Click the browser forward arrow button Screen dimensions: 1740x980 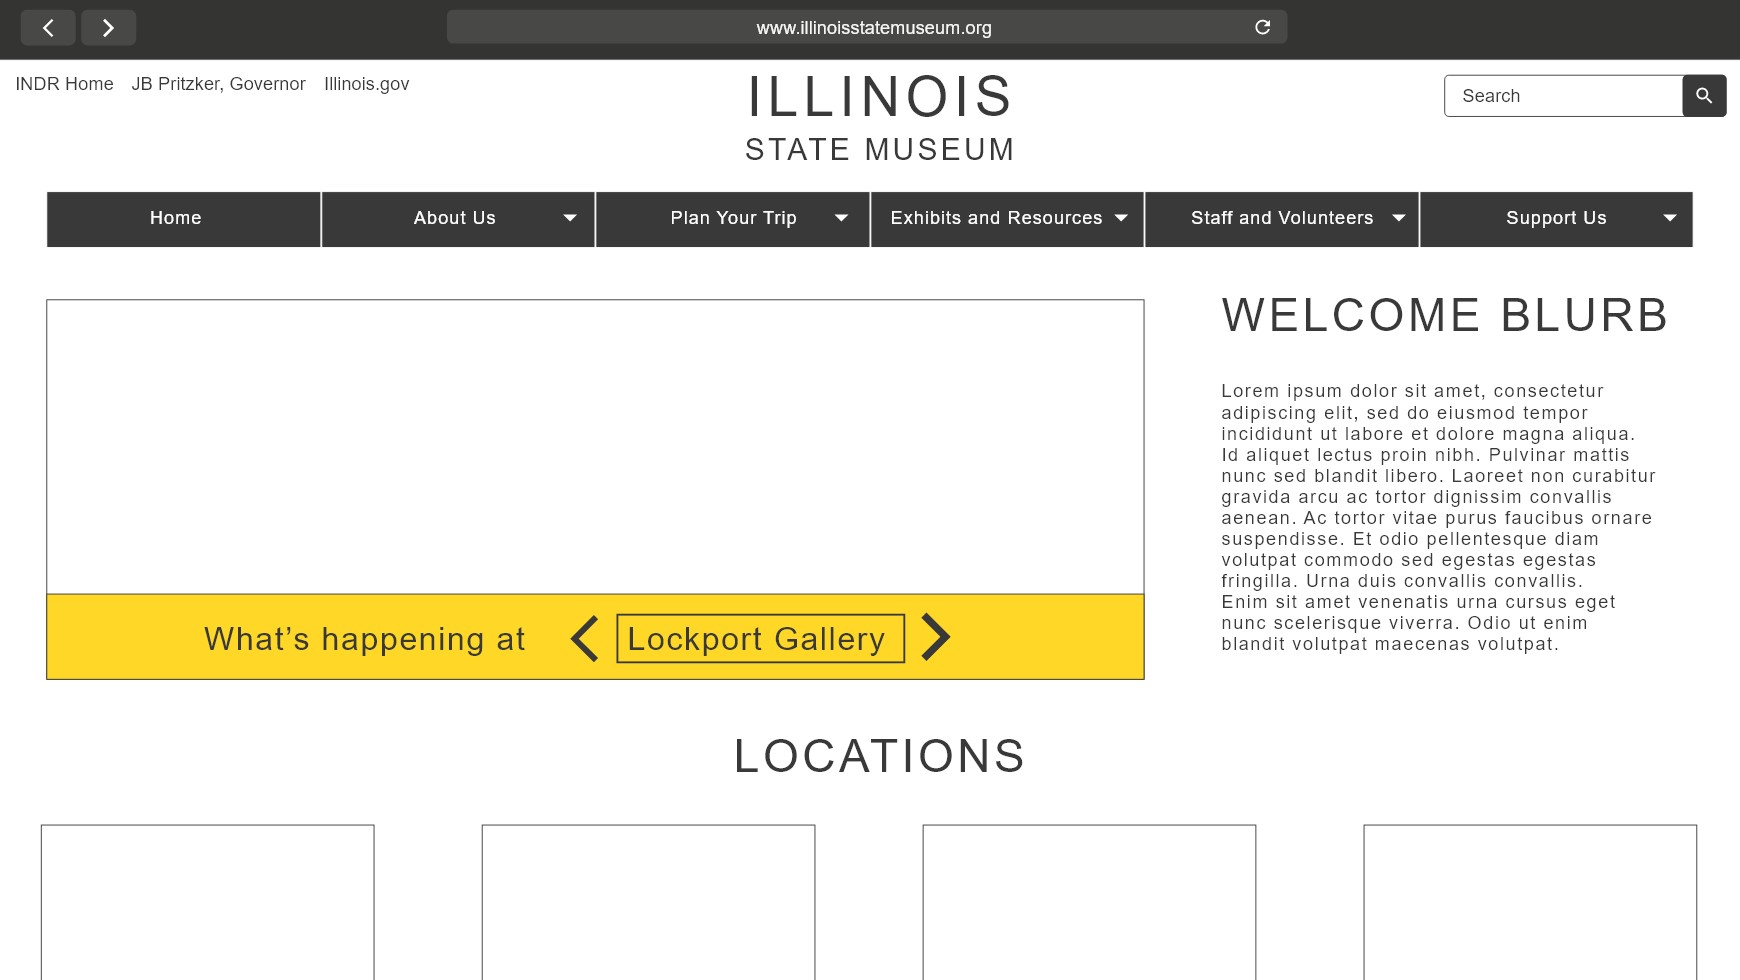pos(108,28)
